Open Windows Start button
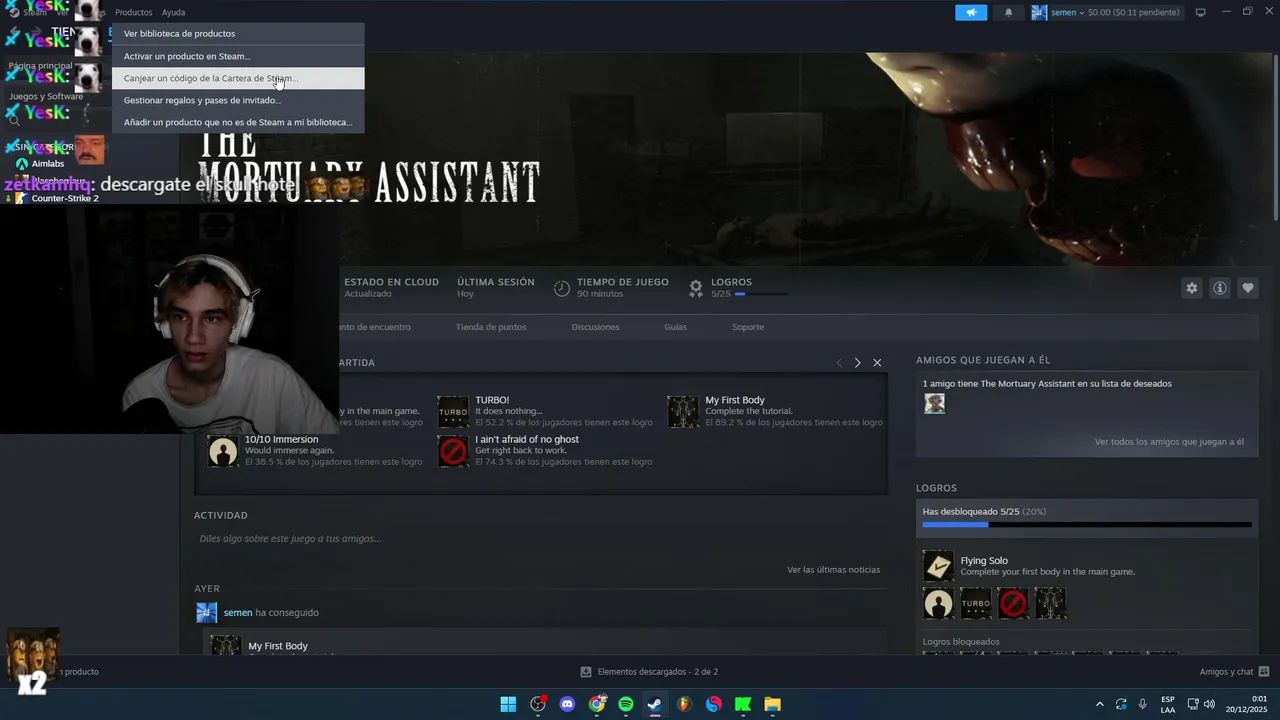 tap(508, 704)
